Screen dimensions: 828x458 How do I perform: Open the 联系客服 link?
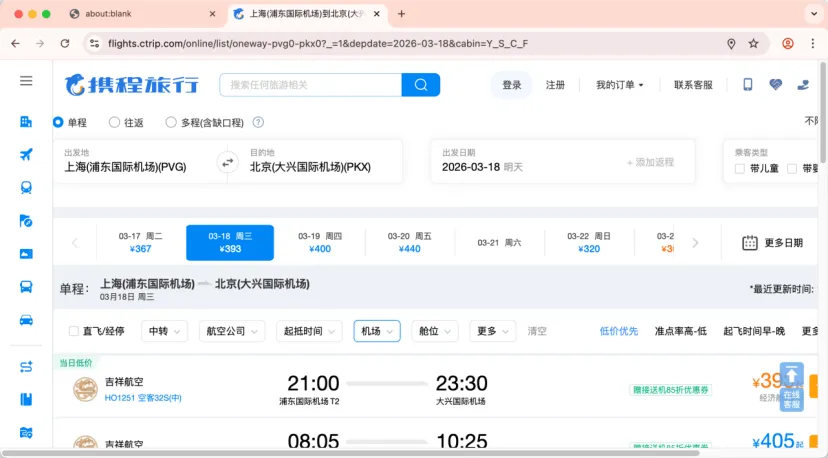tap(693, 85)
